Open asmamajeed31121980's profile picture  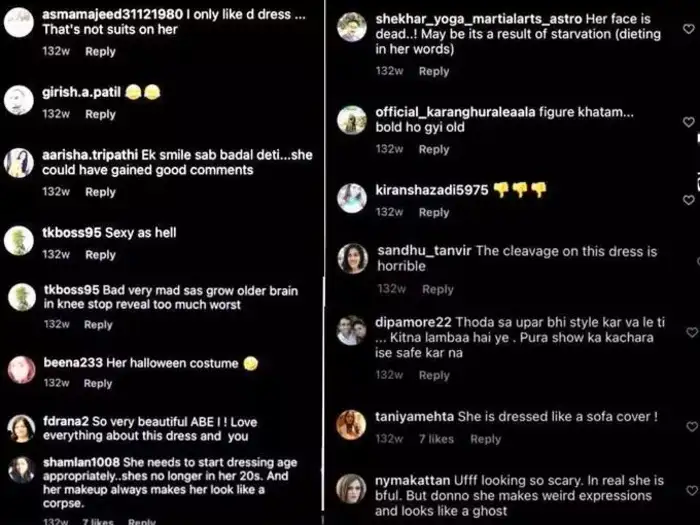19,22
